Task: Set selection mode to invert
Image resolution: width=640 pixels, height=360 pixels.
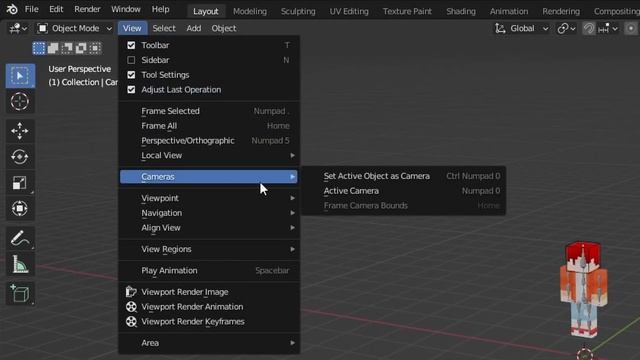Action: point(81,48)
